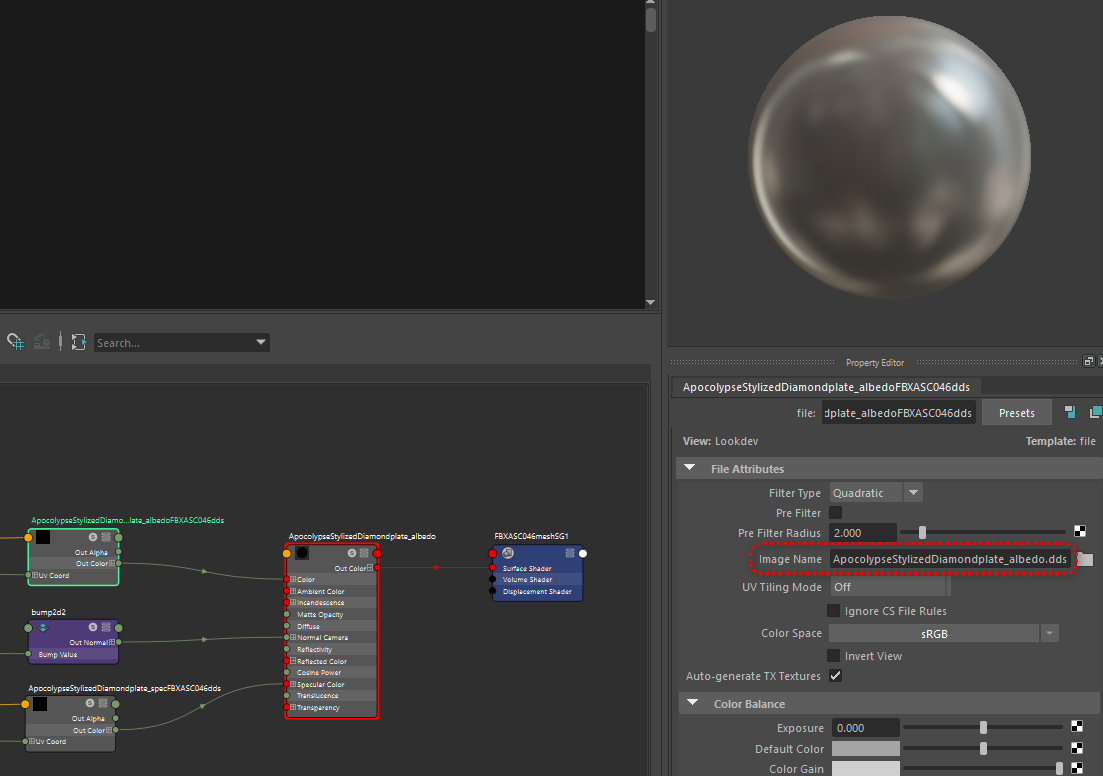The image size is (1103, 776).
Task: Click the Image Name browse folder icon
Action: [1085, 560]
